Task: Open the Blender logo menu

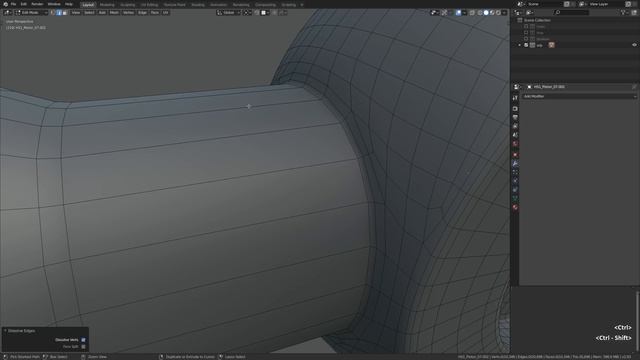Action: (x=5, y=4)
